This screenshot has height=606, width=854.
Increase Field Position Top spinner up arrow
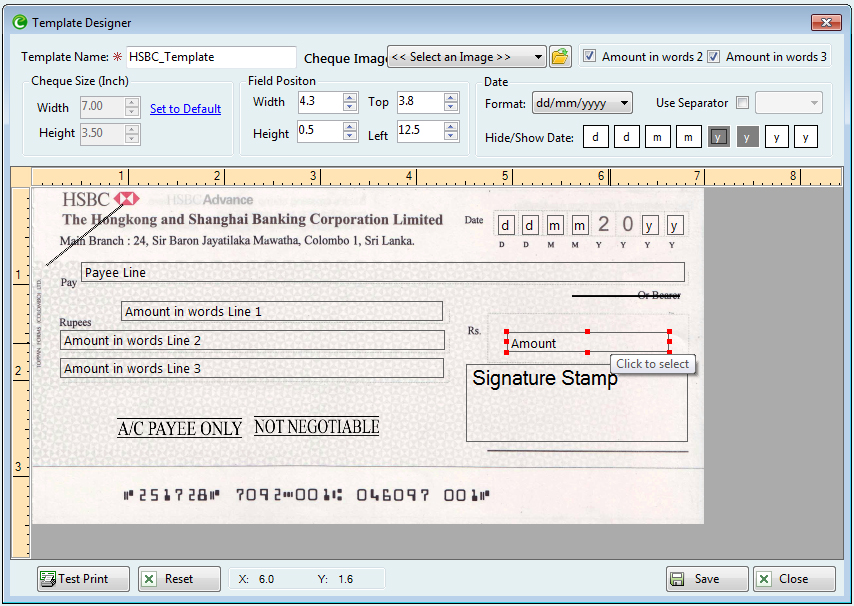(450, 97)
